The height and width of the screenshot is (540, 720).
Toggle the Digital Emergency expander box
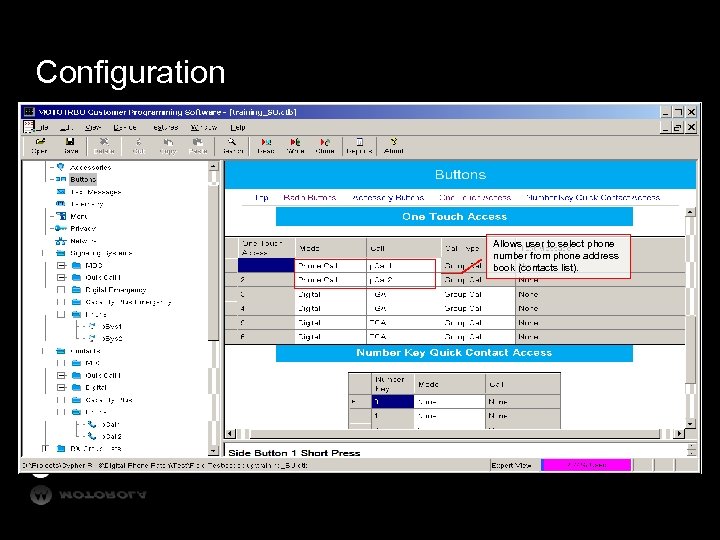(61, 290)
